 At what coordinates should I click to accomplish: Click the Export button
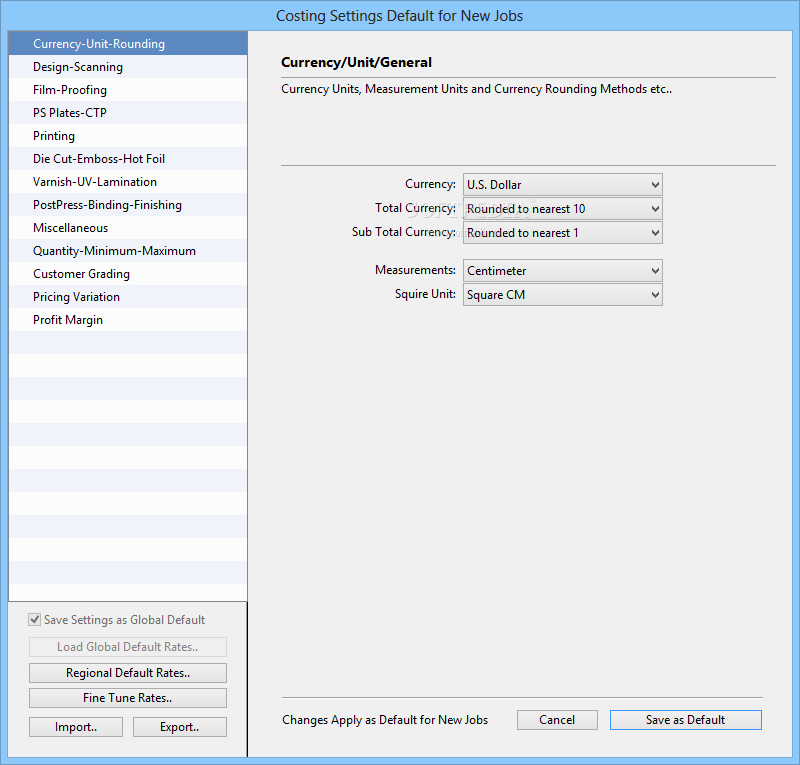[180, 727]
